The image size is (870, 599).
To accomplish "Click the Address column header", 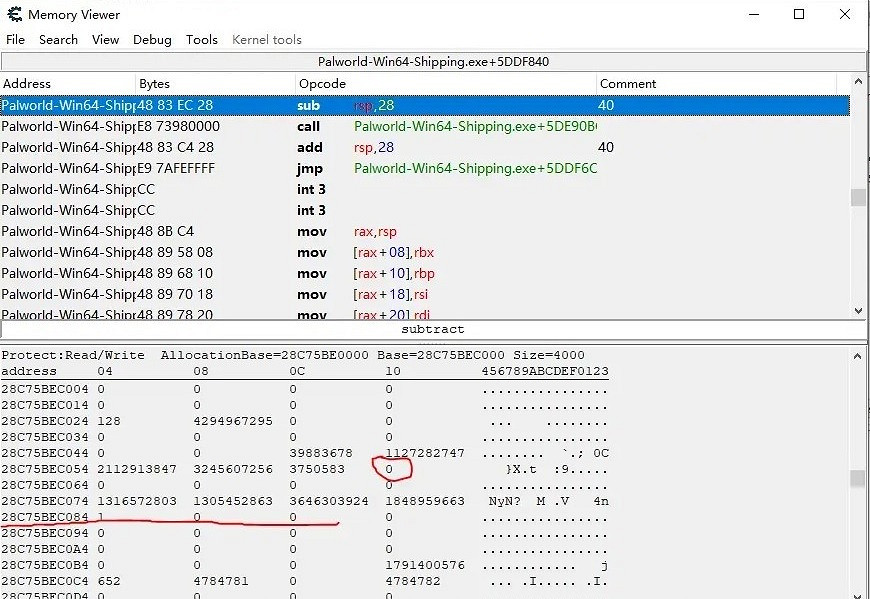I will click(68, 84).
